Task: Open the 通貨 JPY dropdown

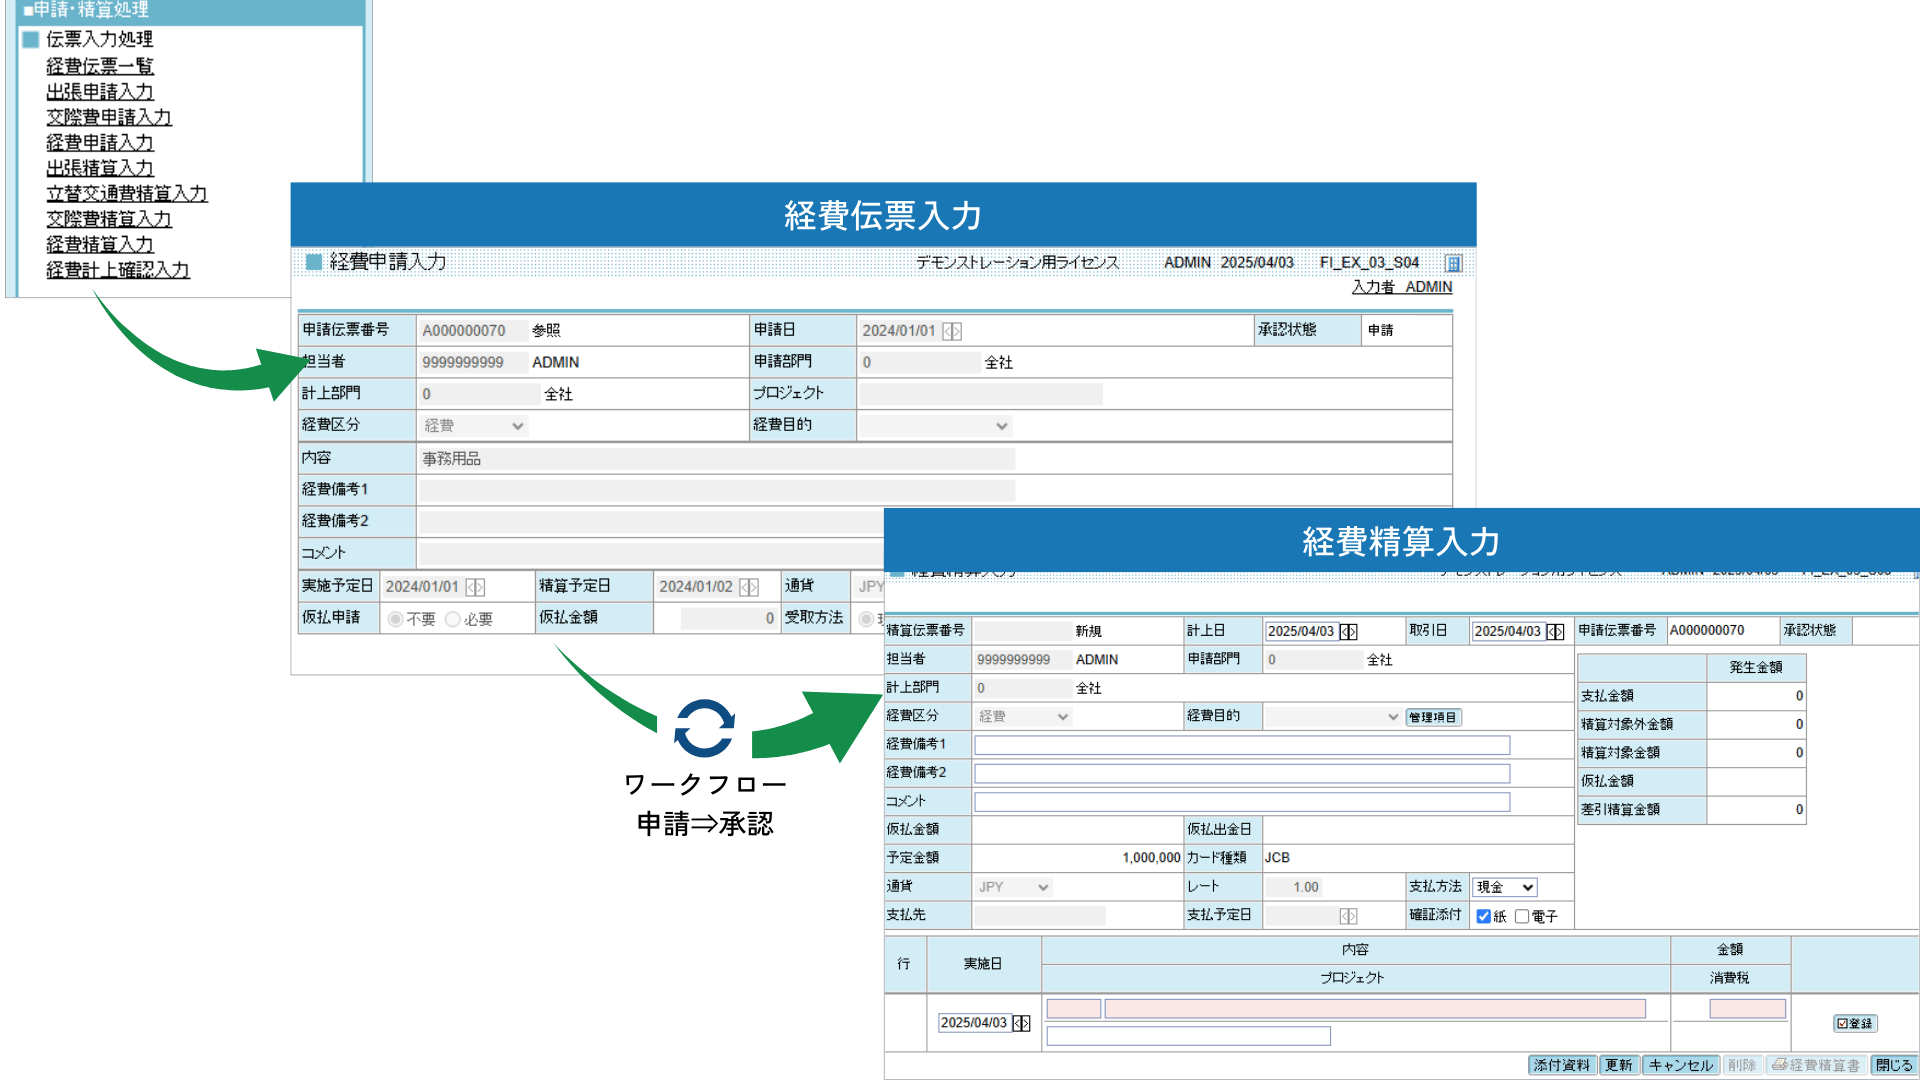Action: pyautogui.click(x=1013, y=887)
